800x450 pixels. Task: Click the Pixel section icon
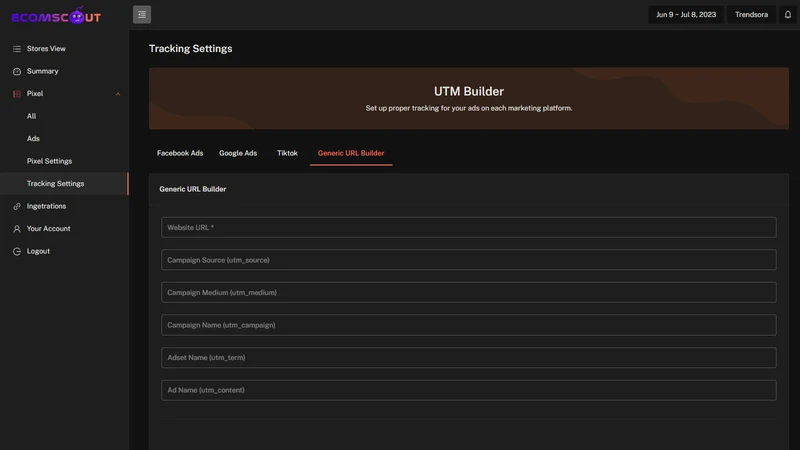[x=17, y=94]
